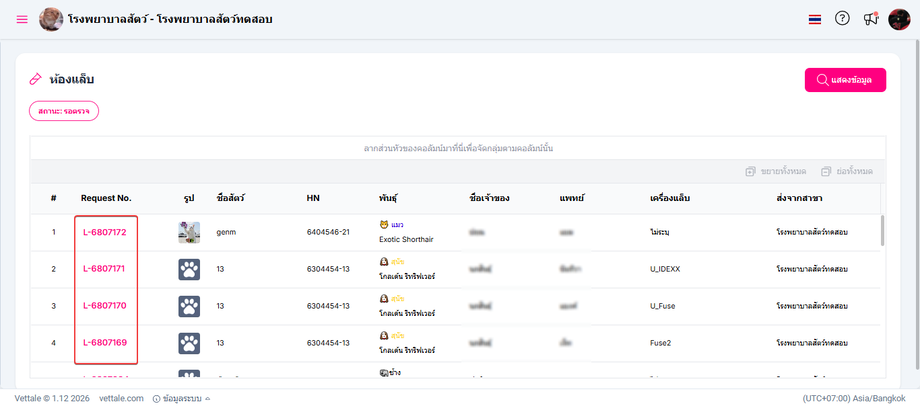Sort by the แพทย์ column header
The width and height of the screenshot is (920, 408).
tap(571, 198)
